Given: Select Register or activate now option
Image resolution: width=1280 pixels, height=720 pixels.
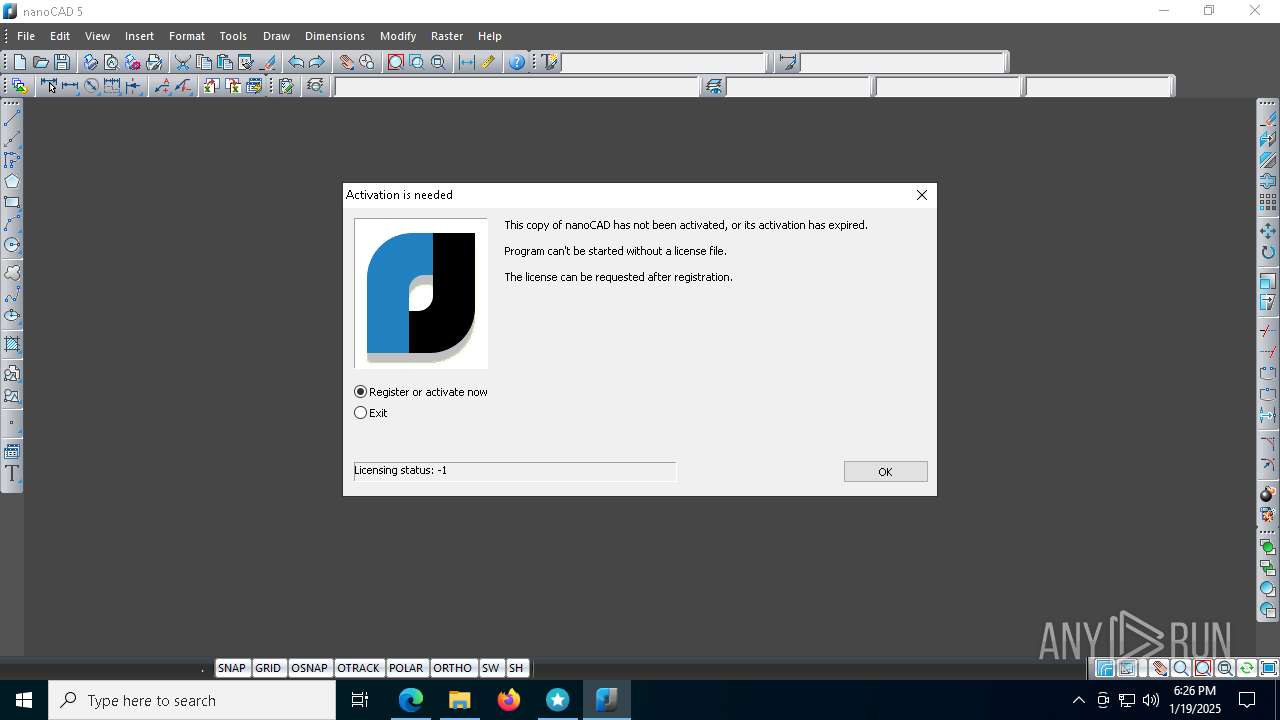Looking at the screenshot, I should pos(421,392).
